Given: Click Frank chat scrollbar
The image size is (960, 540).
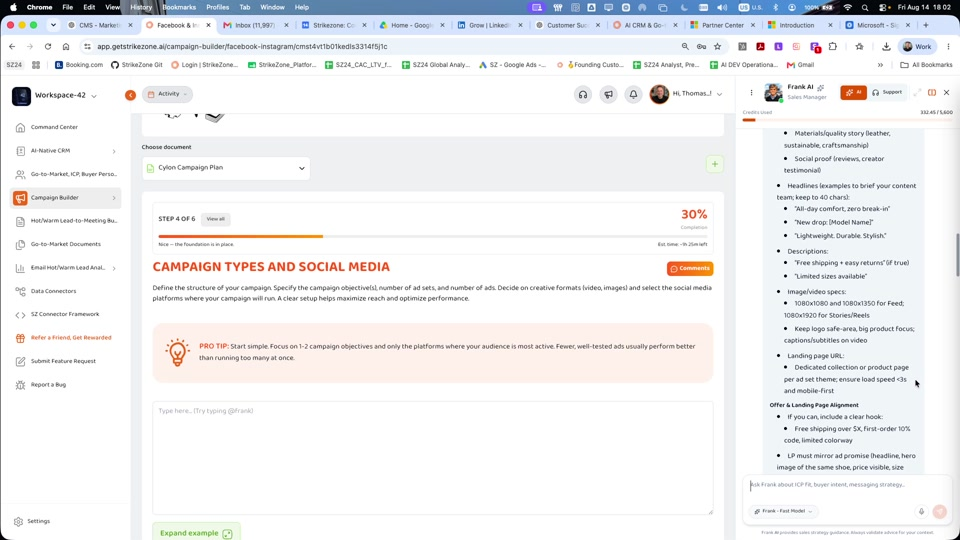Looking at the screenshot, I should 957,255.
